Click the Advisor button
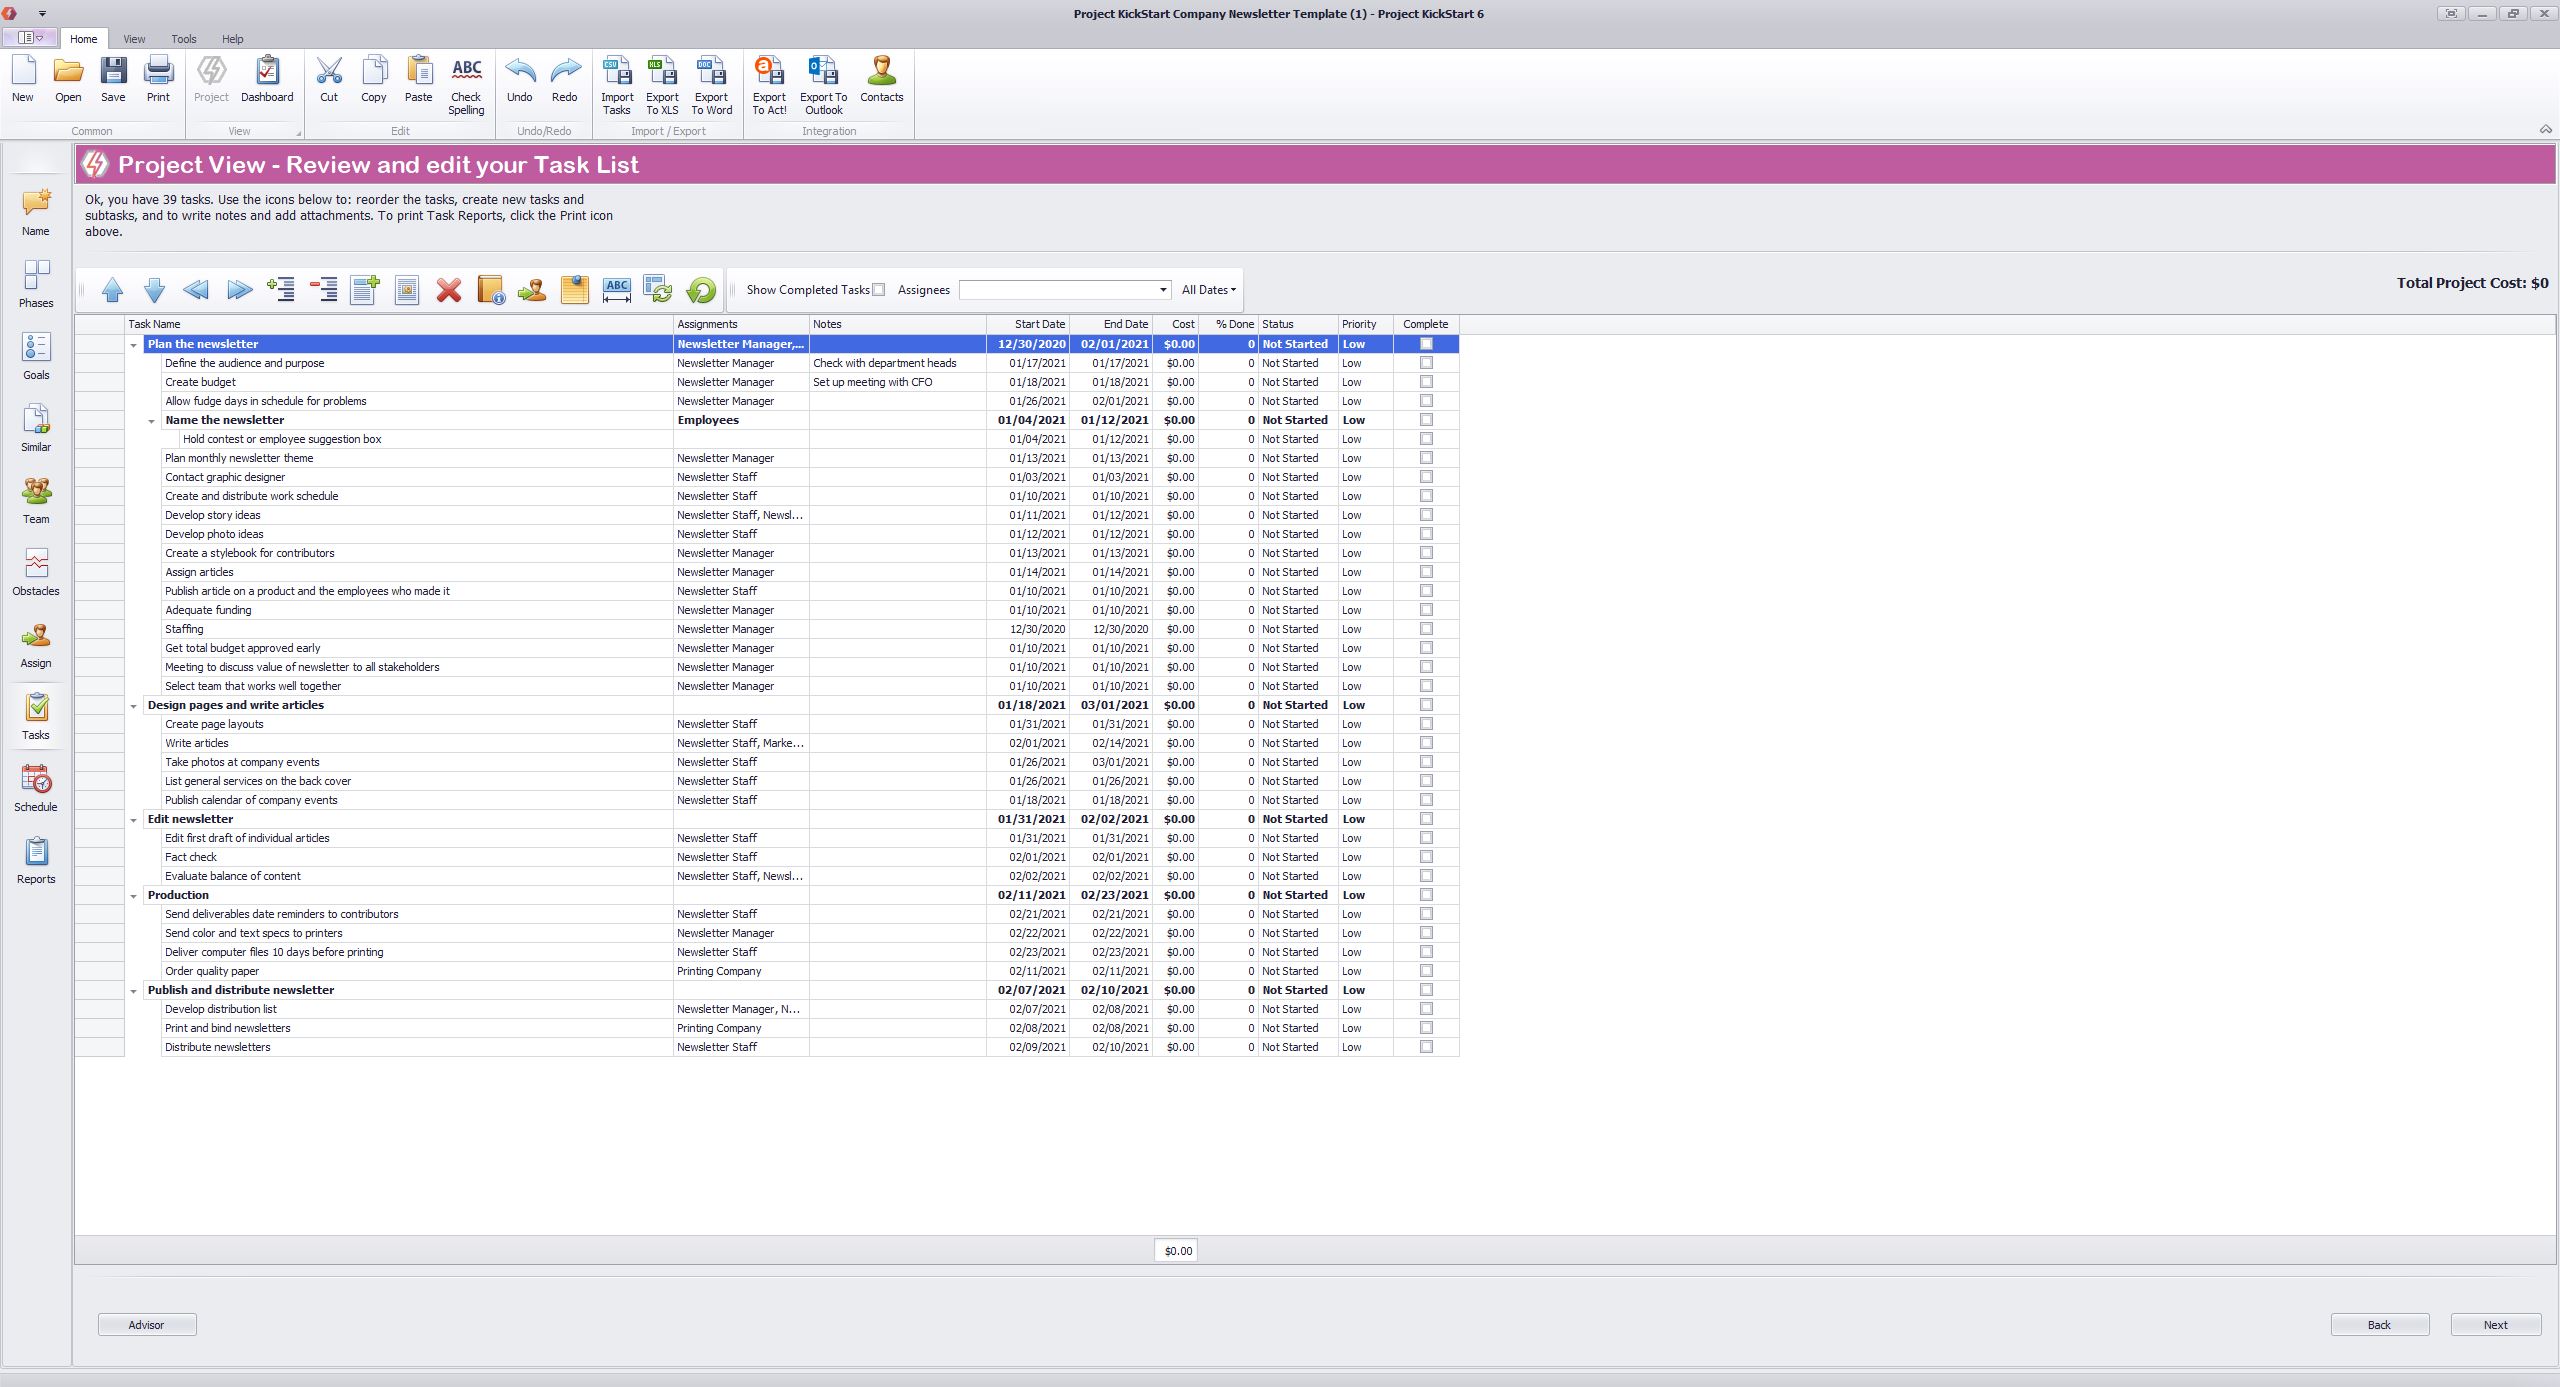 pyautogui.click(x=147, y=1325)
